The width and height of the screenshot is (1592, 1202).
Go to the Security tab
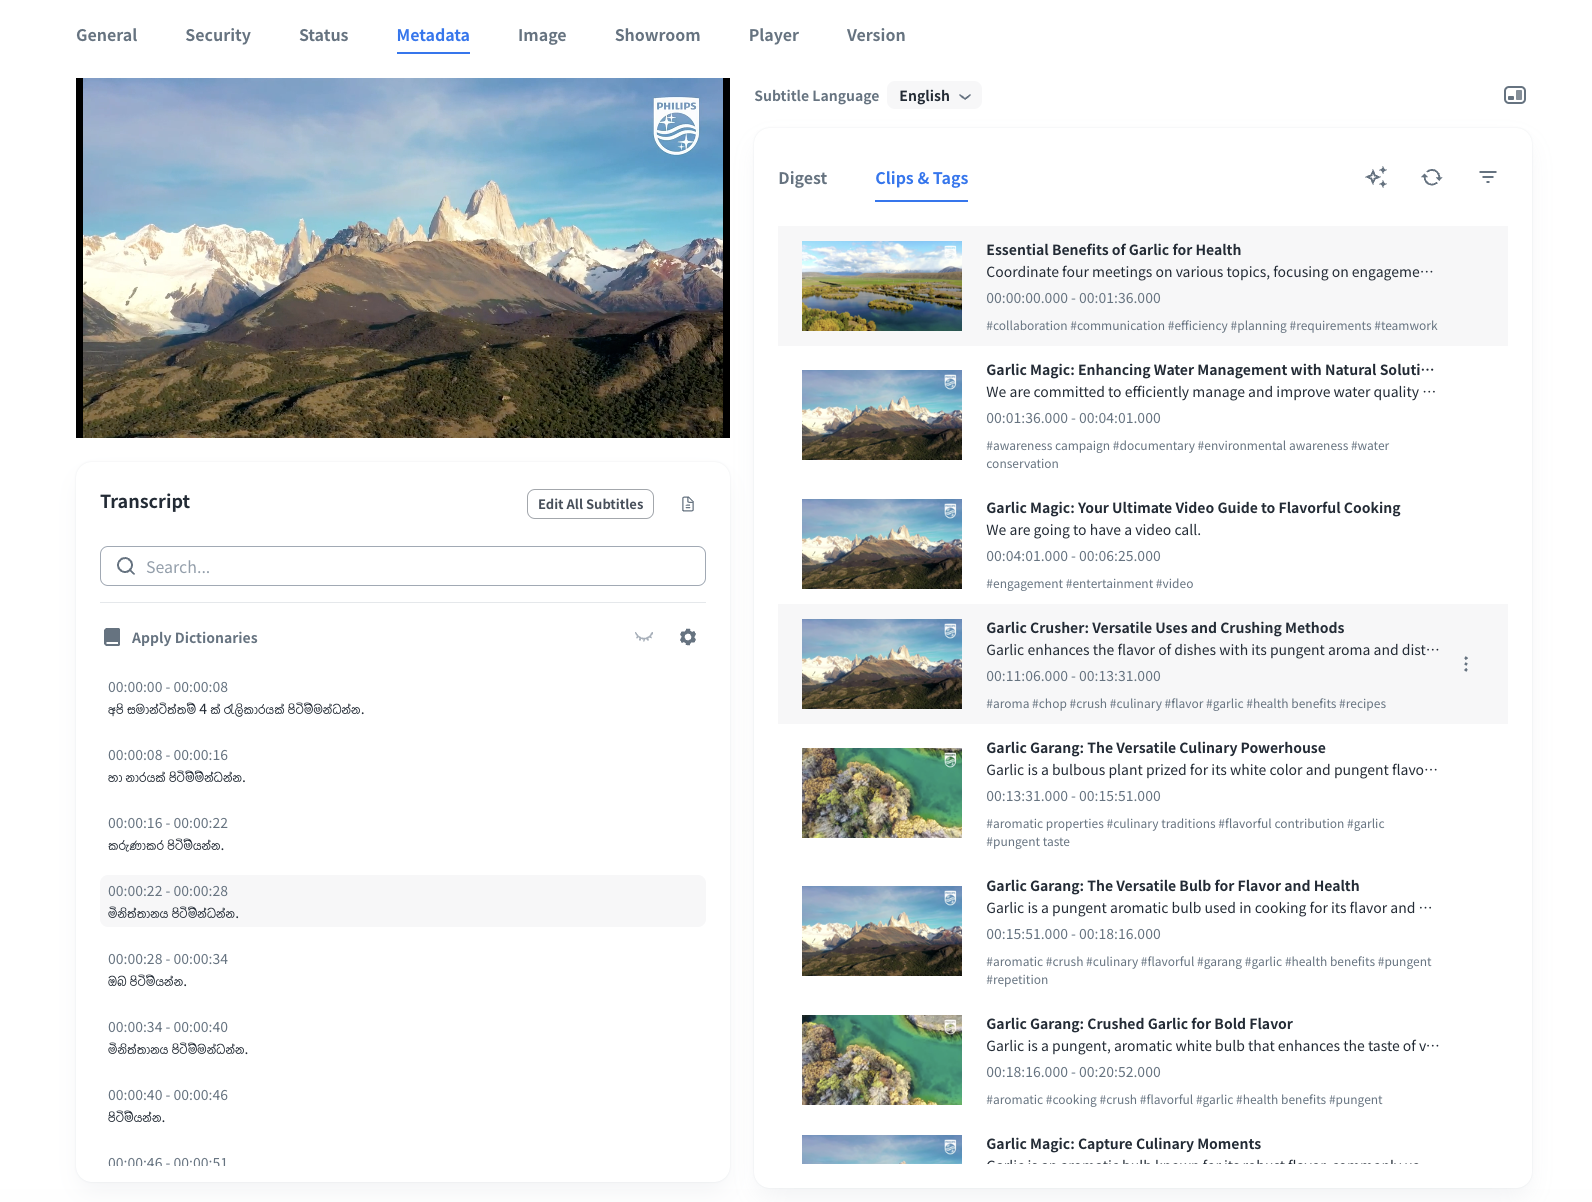click(218, 35)
